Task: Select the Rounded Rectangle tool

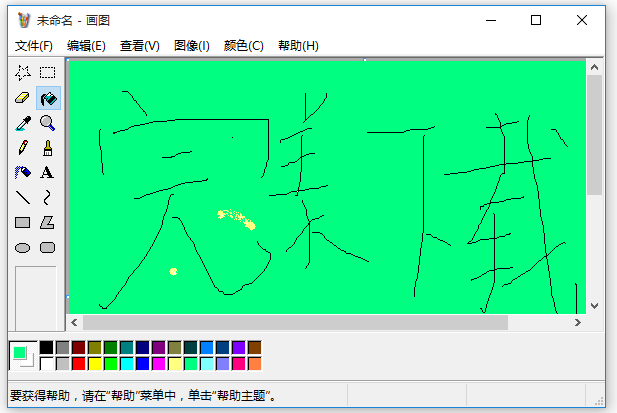Action: (48, 248)
